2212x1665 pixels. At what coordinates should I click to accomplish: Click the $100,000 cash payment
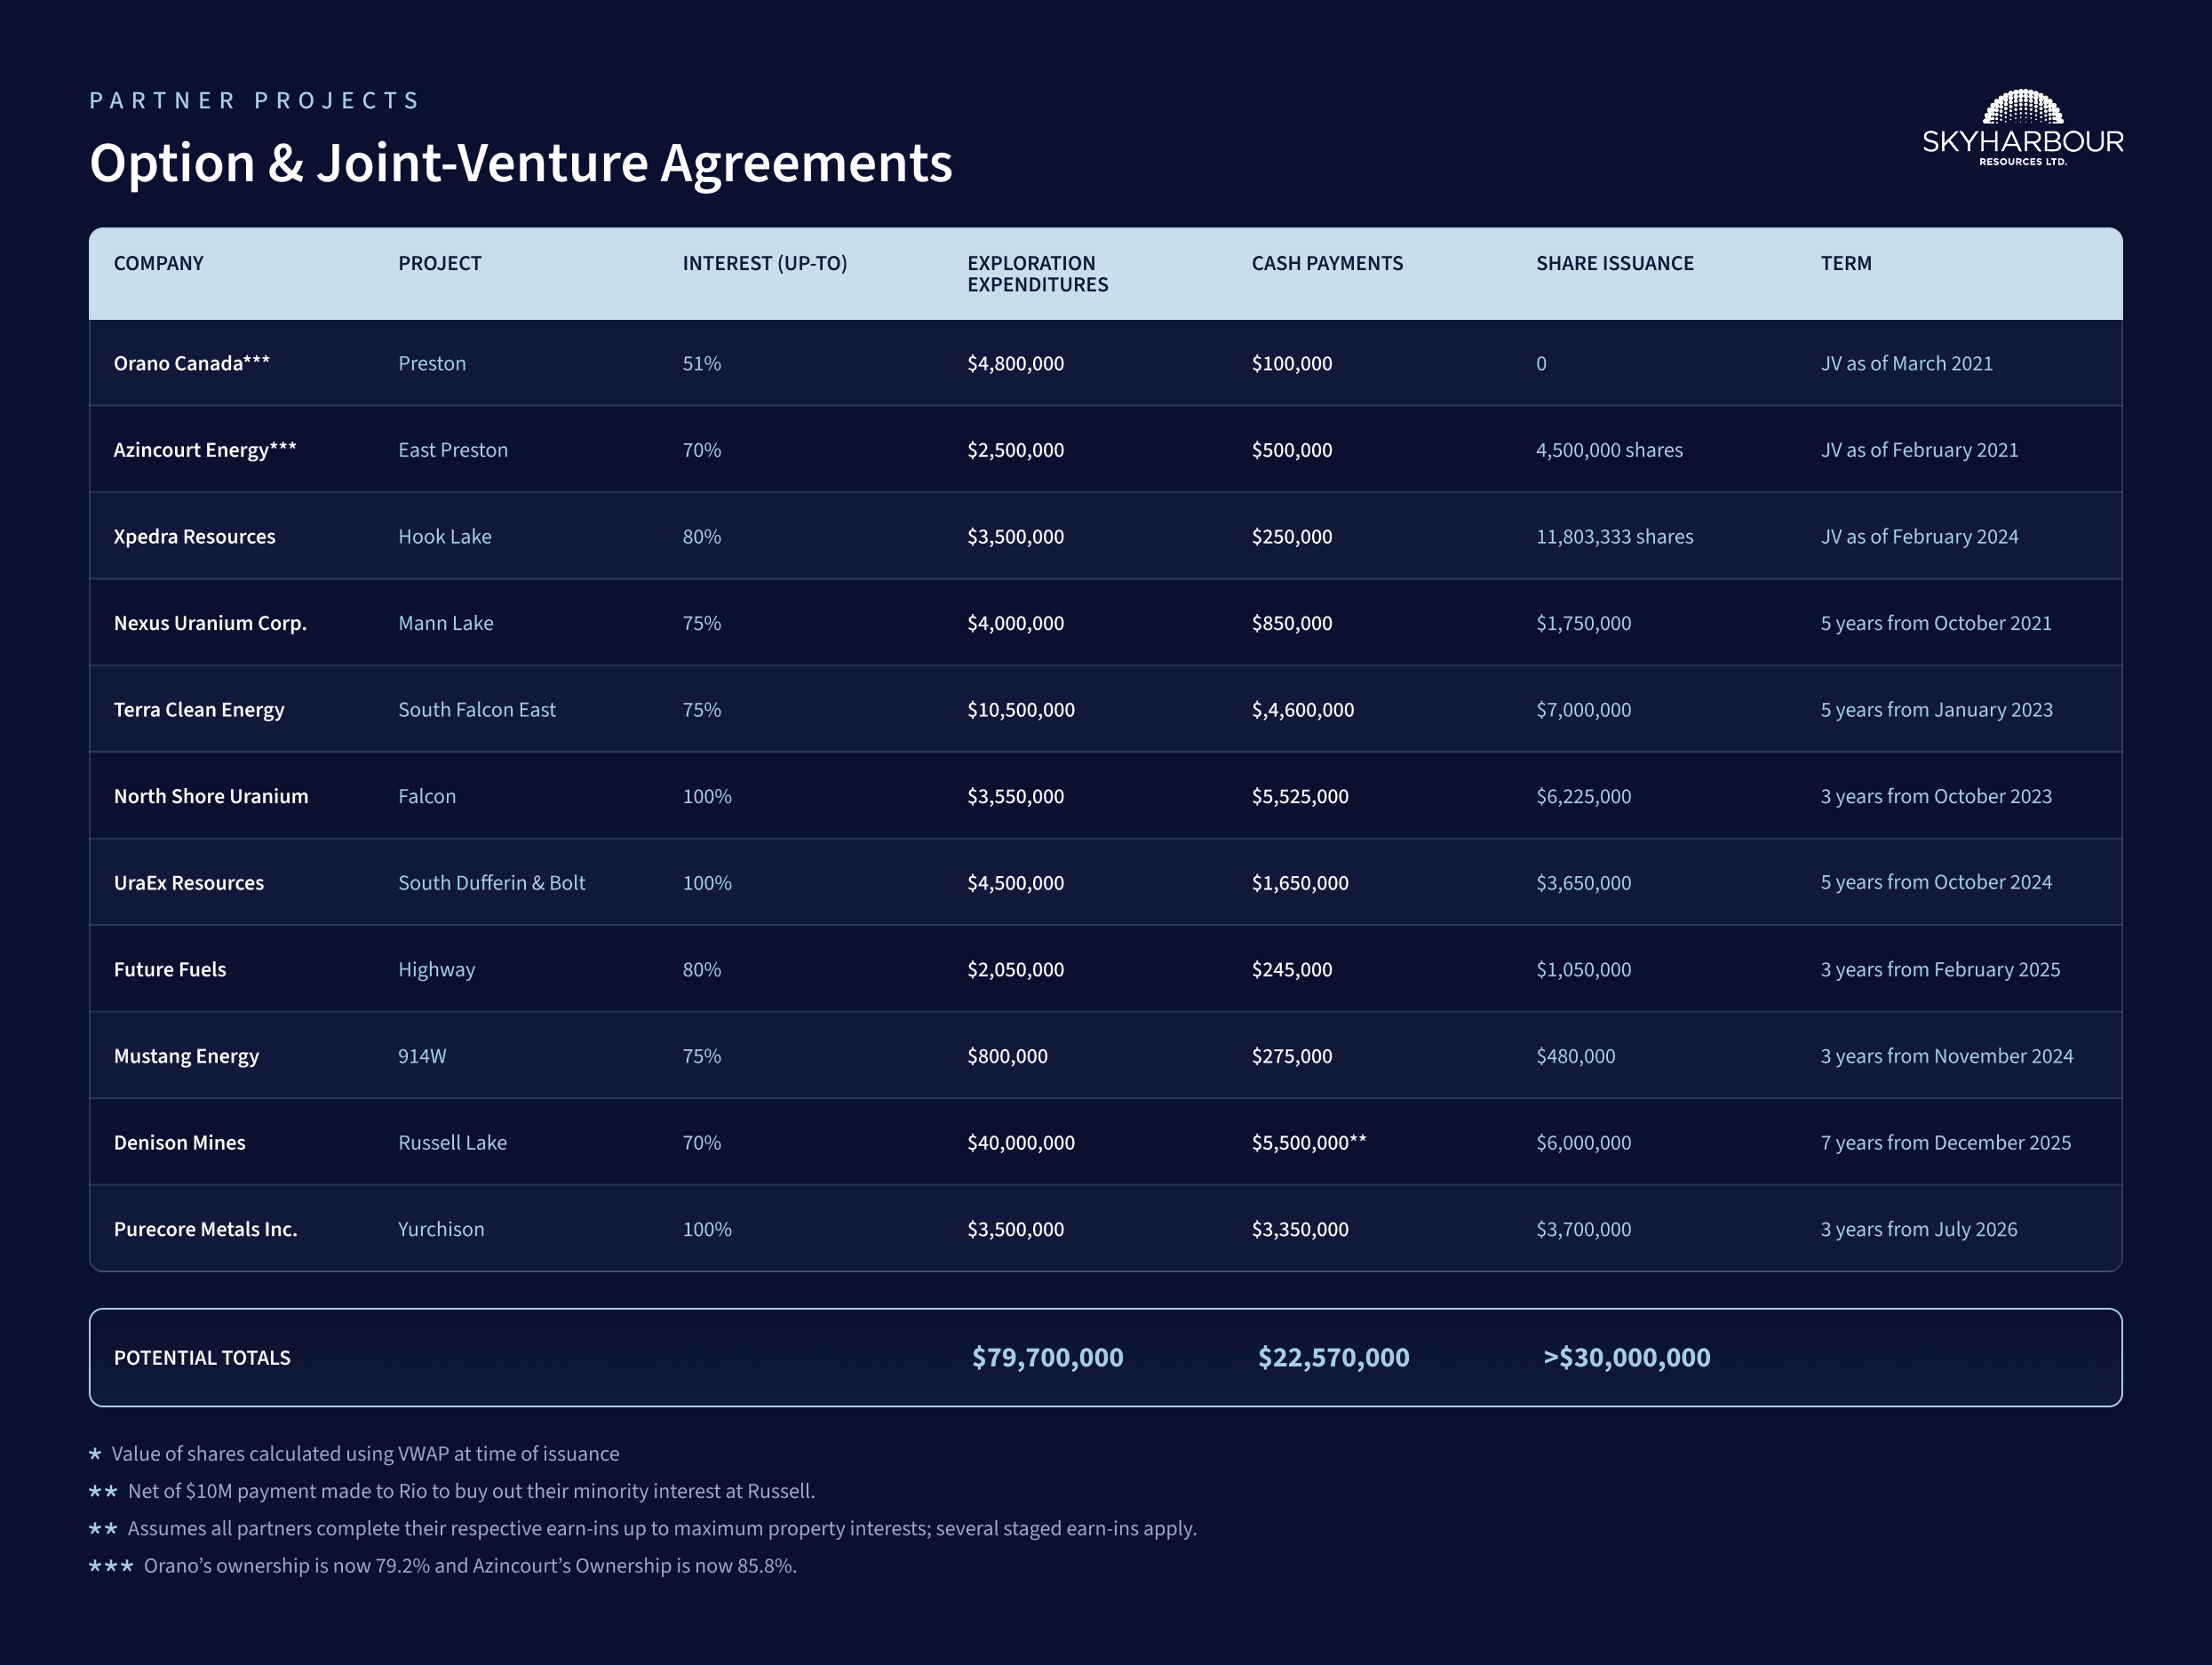tap(1292, 364)
